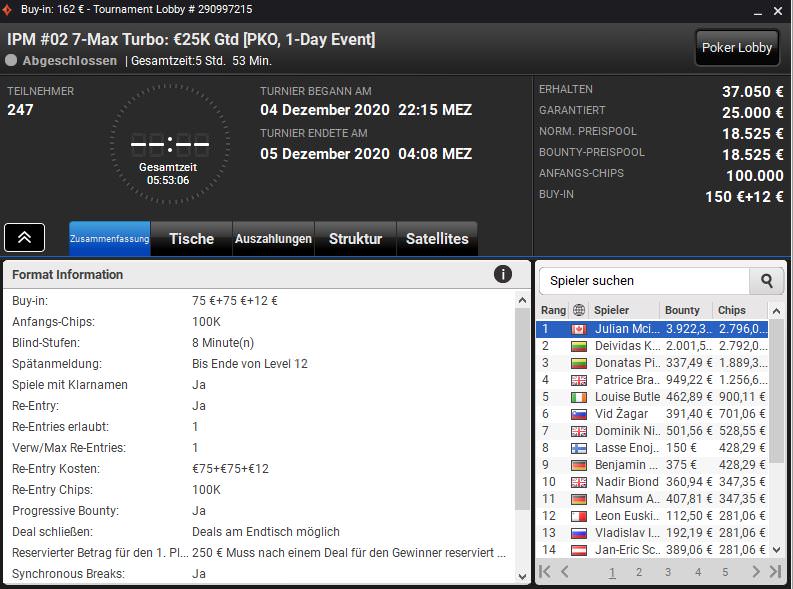Click the globe icon in the country column header
This screenshot has height=589, width=793.
tap(578, 310)
